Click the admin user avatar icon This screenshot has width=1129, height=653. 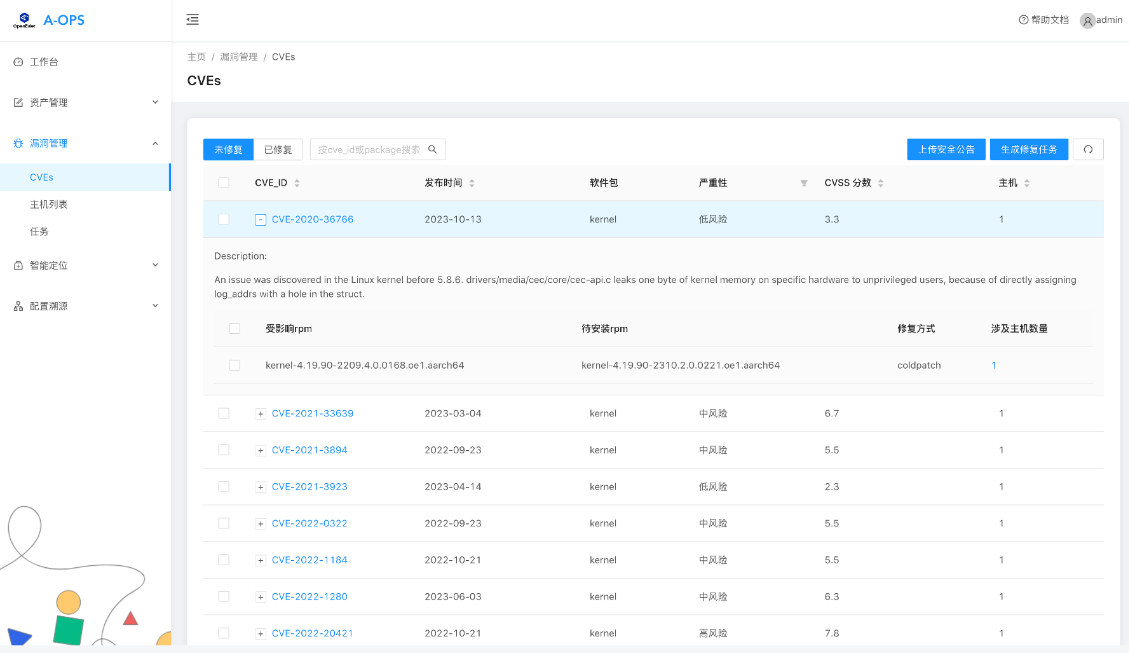click(x=1087, y=20)
